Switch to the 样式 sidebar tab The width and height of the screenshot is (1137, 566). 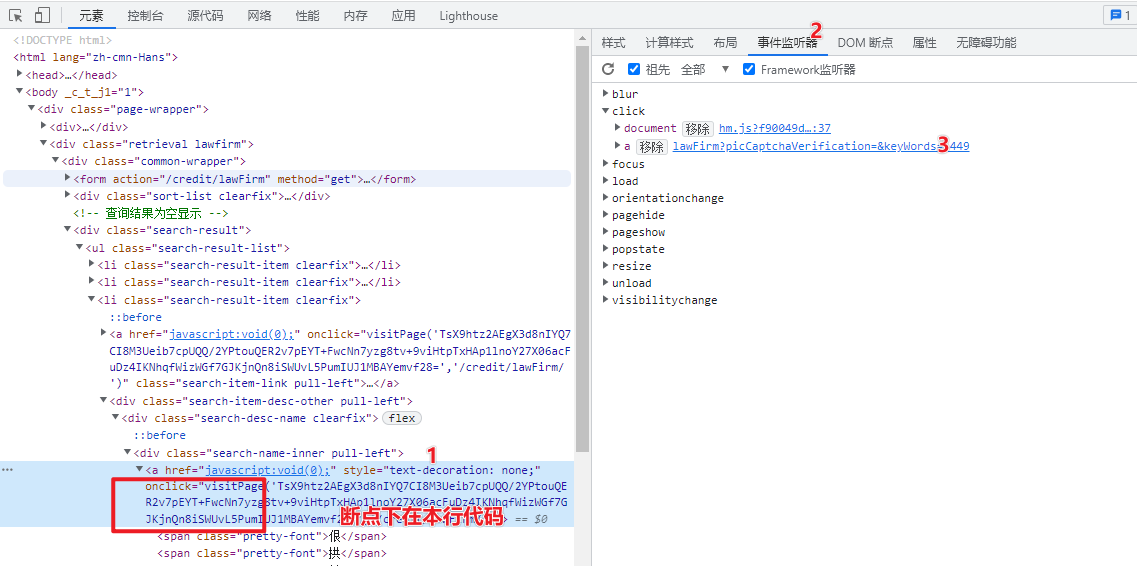pos(613,43)
